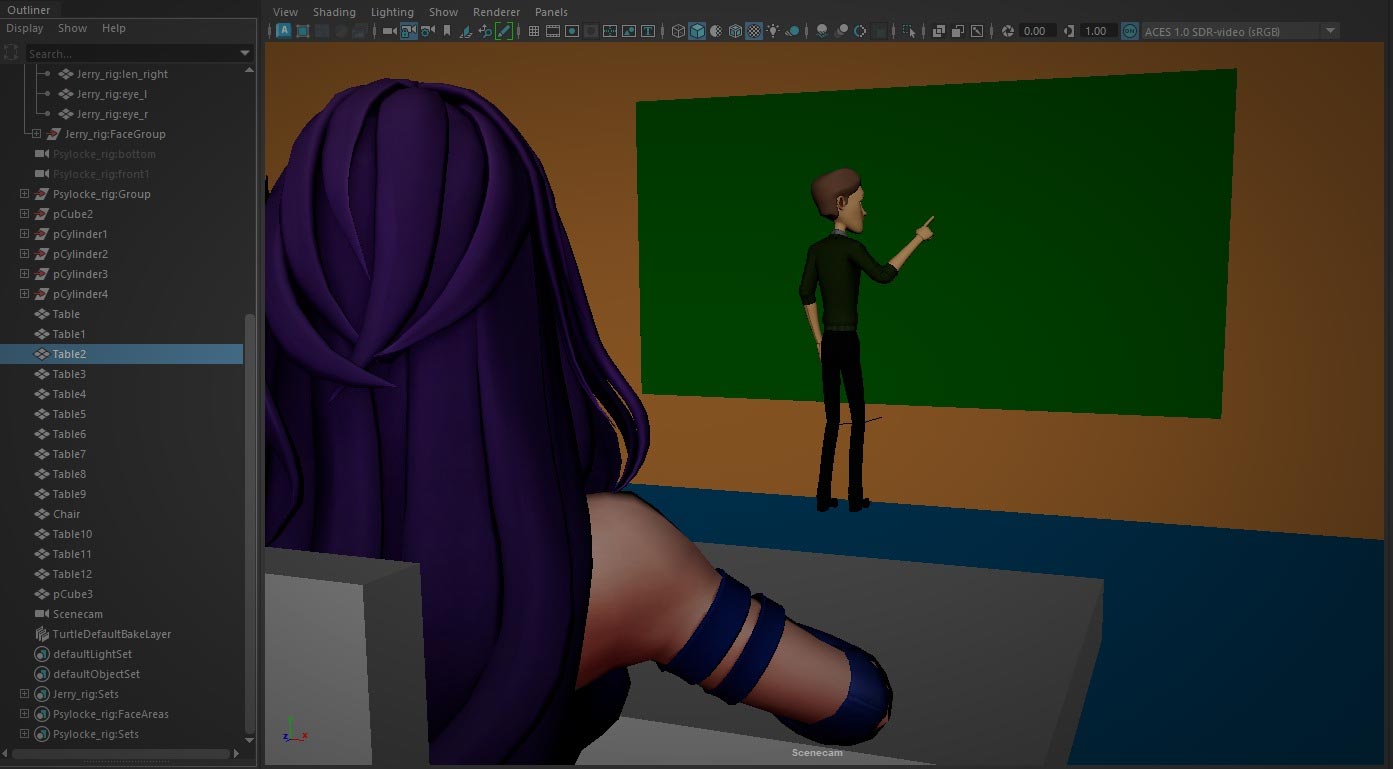
Task: Click the Bookmarks icon in viewport toolbar
Action: pos(446,31)
